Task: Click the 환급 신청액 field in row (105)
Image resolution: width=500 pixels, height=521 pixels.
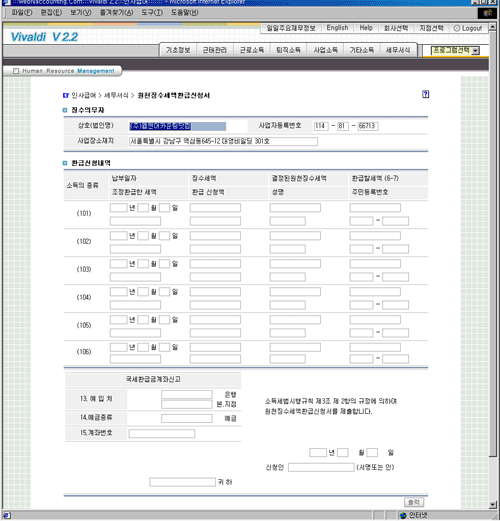Action: pyautogui.click(x=215, y=333)
